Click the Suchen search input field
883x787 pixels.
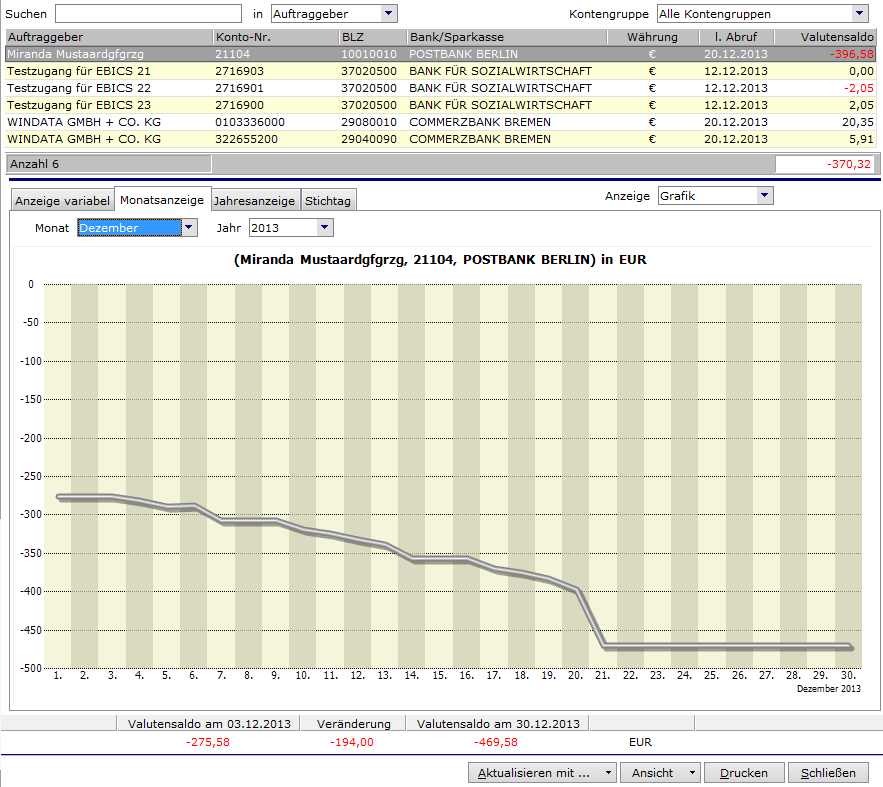click(148, 14)
